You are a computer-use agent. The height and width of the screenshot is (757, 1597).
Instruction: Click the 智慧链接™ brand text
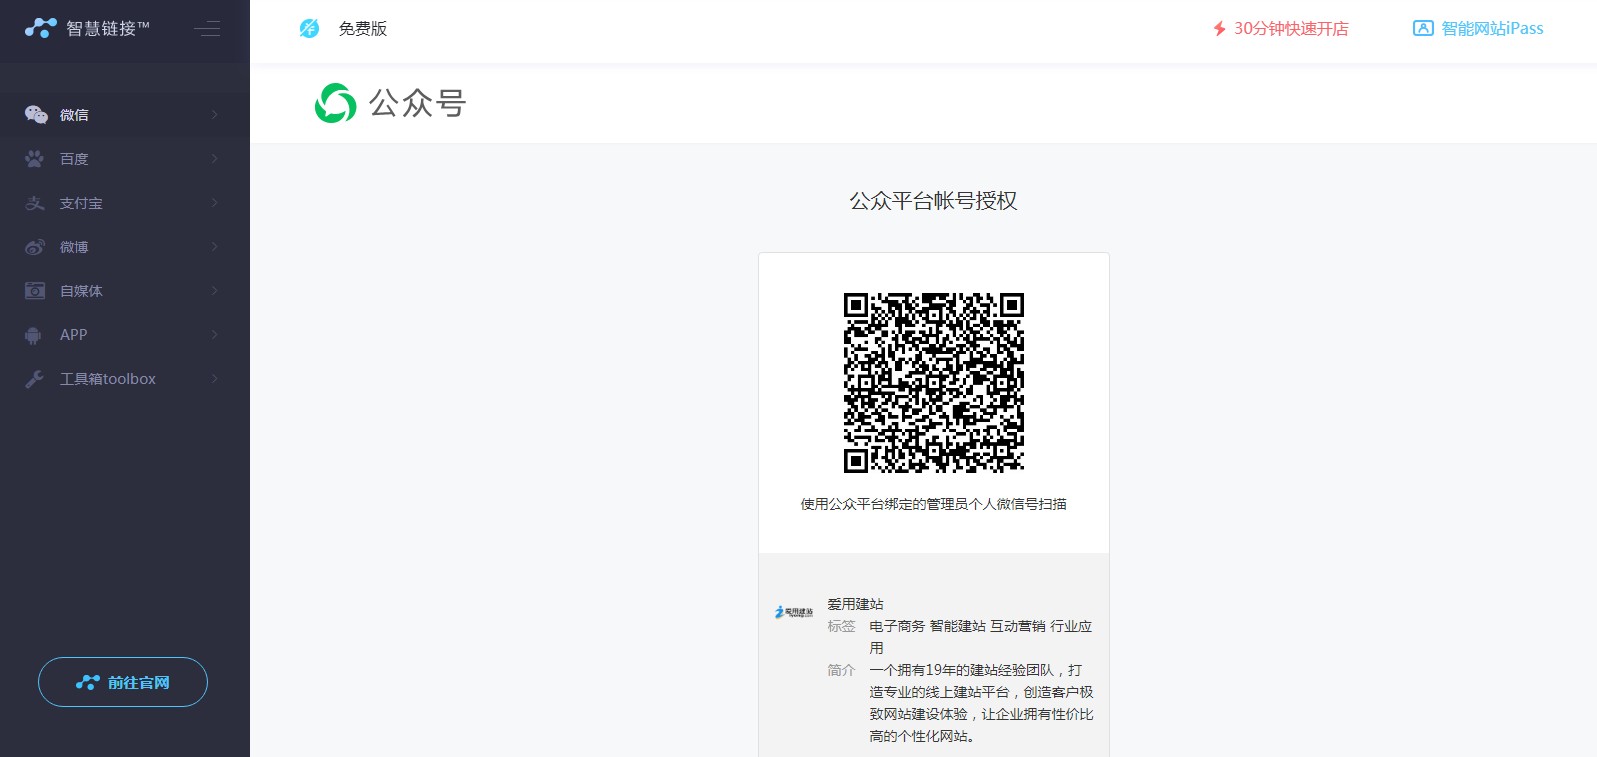pos(108,29)
